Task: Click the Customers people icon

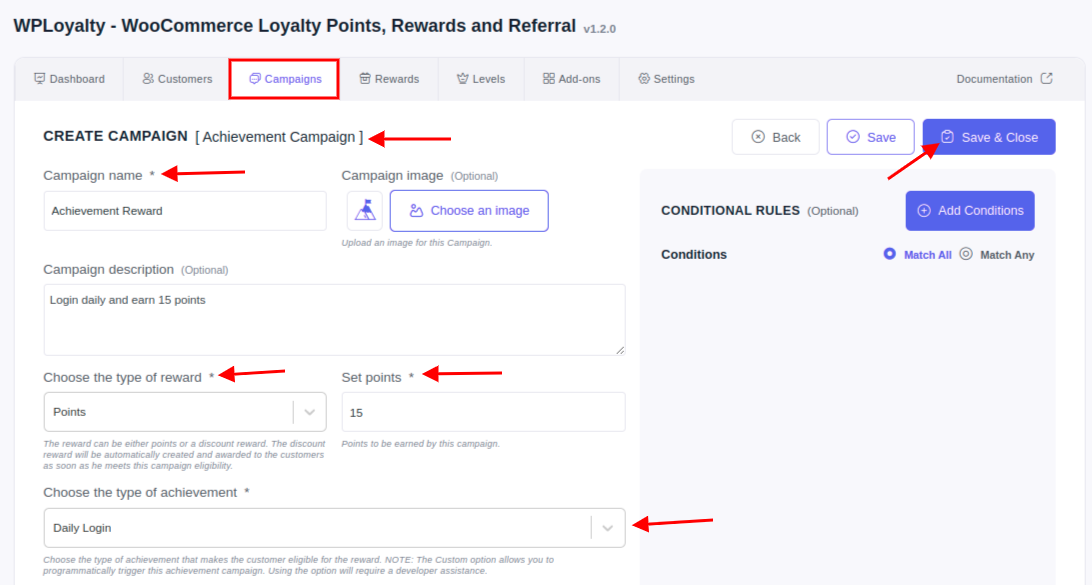Action: tap(148, 79)
